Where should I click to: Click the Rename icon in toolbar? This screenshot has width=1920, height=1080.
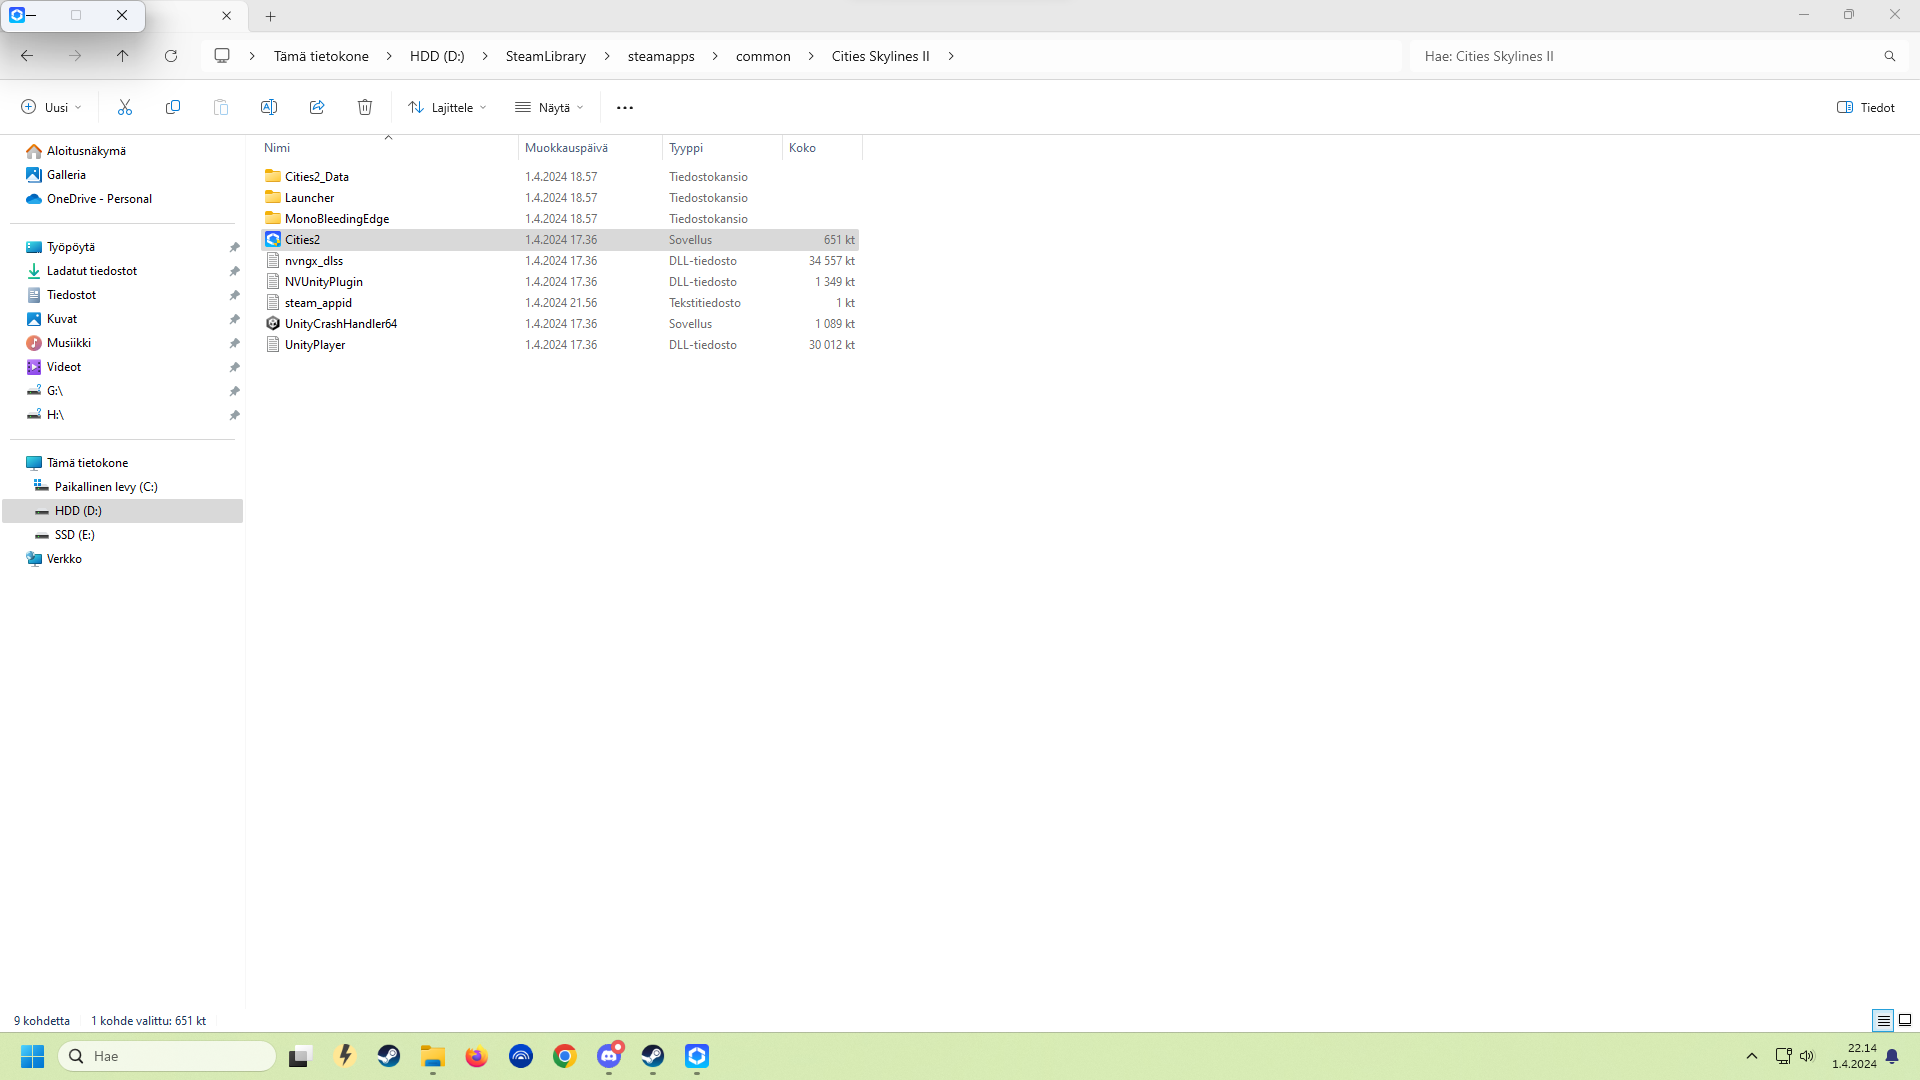point(269,107)
